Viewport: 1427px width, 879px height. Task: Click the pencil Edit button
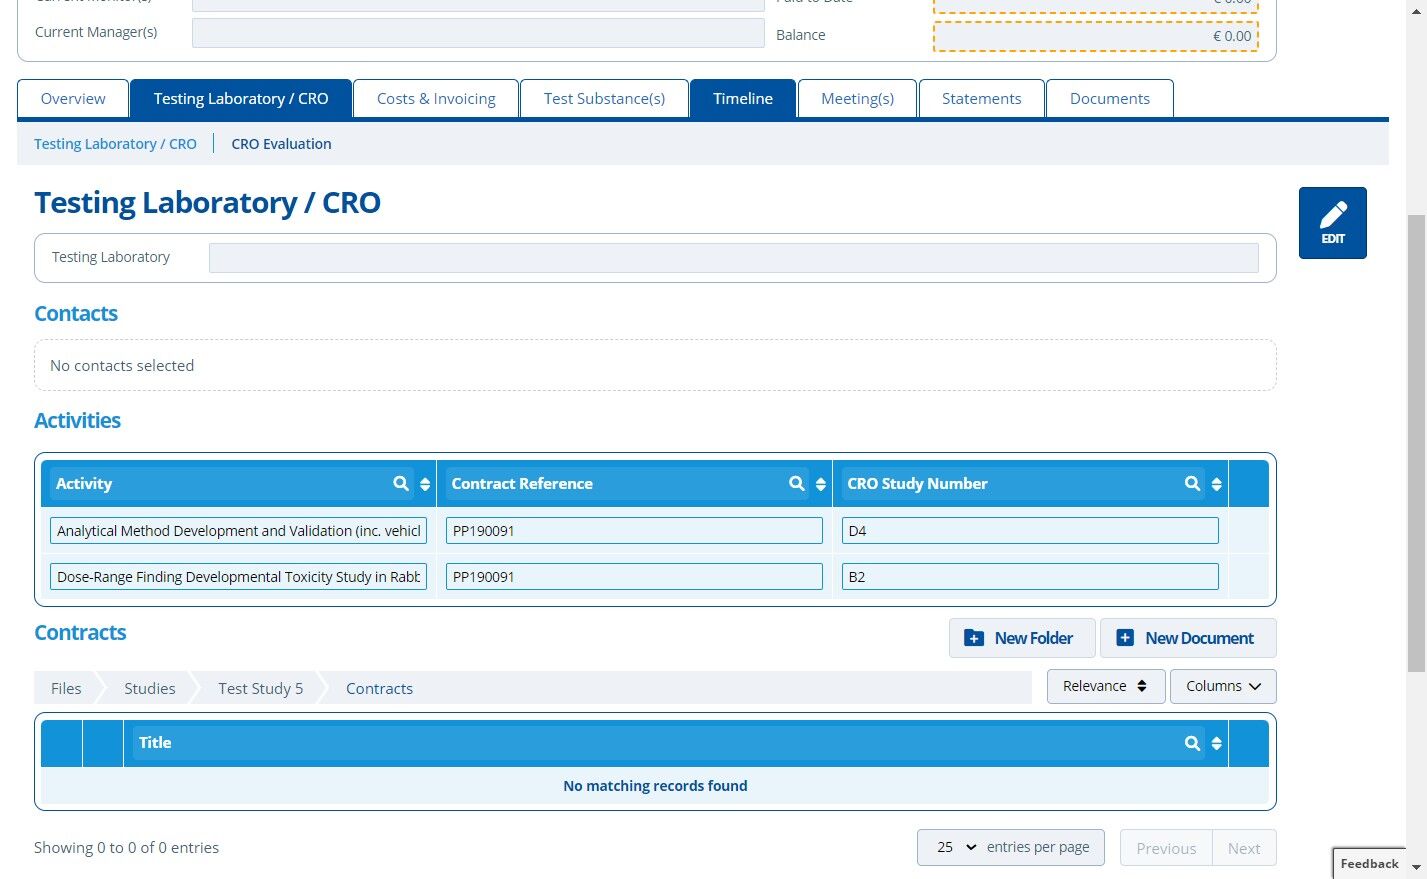click(x=1332, y=223)
